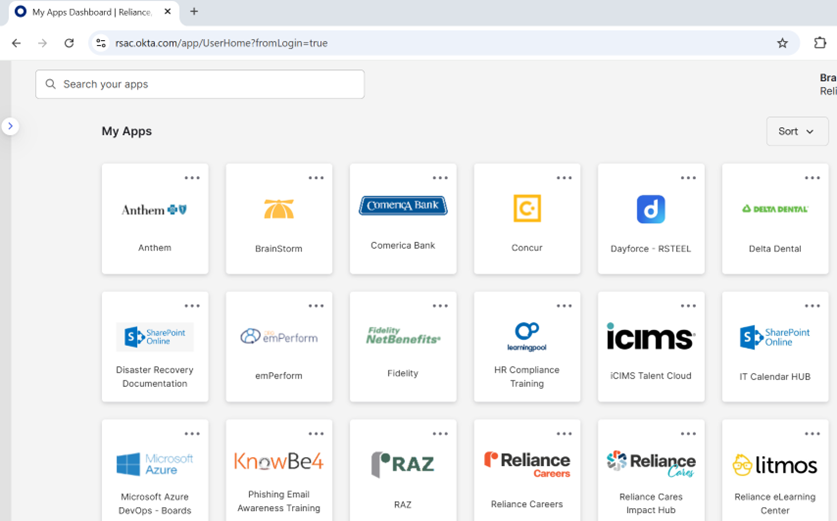This screenshot has width=837, height=521.
Task: Launch Concur using its yellow icon
Action: click(527, 208)
